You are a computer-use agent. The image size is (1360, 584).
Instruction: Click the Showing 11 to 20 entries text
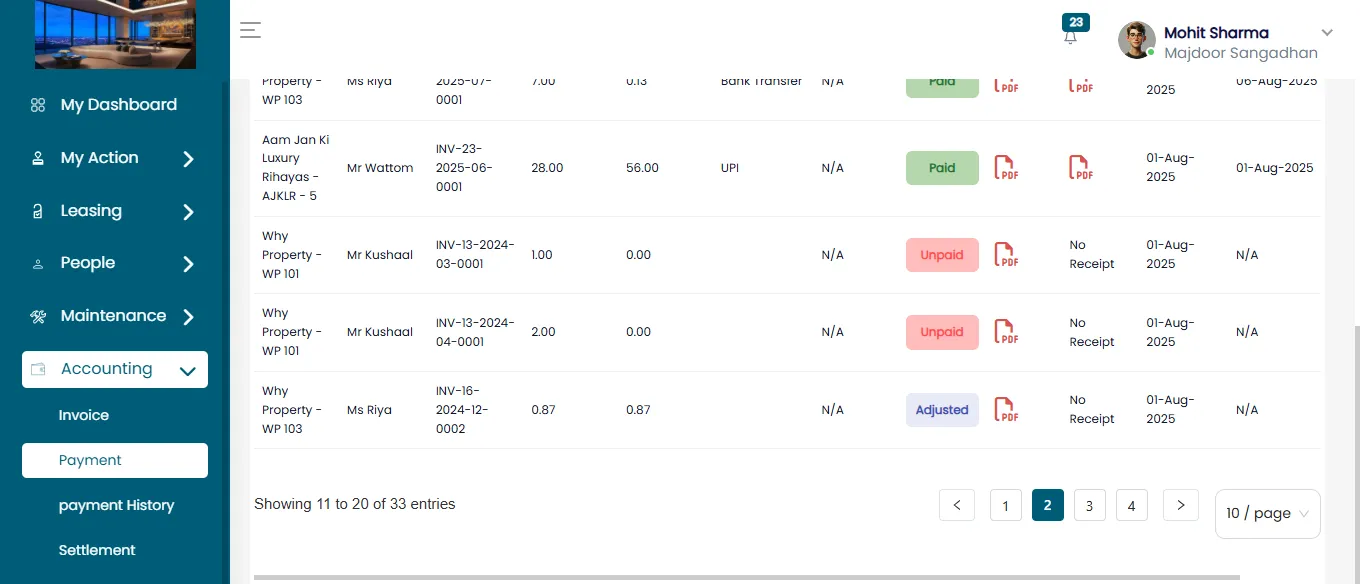[355, 504]
